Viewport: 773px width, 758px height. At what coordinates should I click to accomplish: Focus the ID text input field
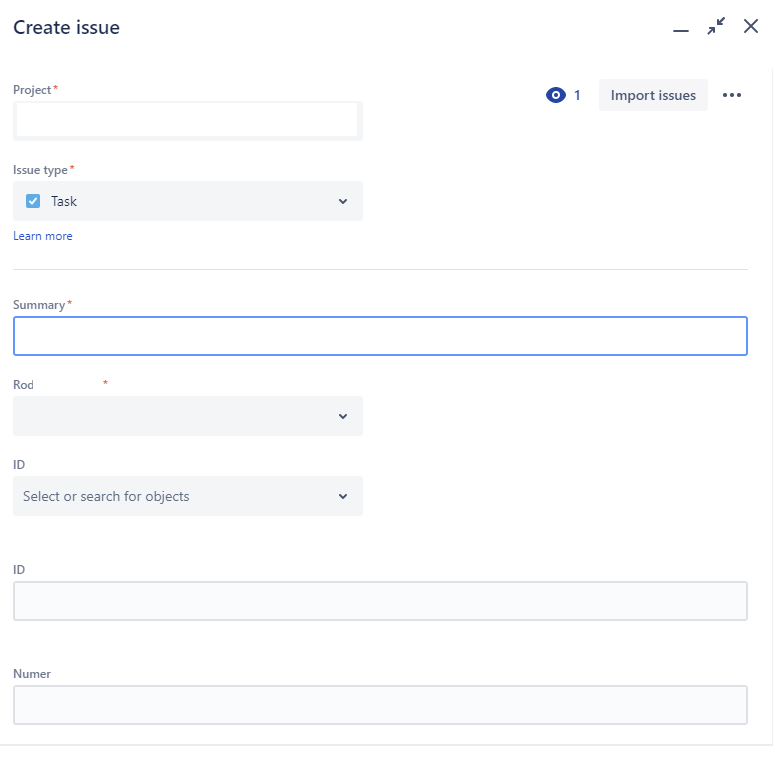point(380,601)
